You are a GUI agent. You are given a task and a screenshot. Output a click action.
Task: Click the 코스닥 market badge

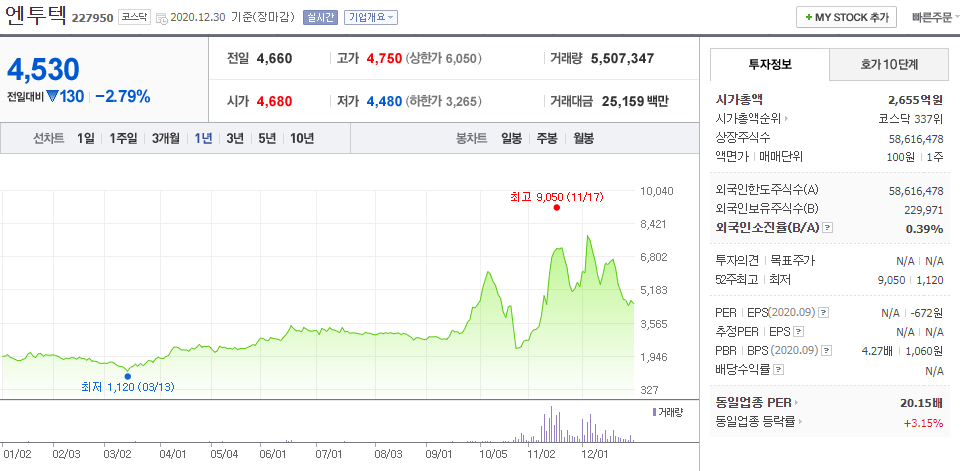coord(135,17)
